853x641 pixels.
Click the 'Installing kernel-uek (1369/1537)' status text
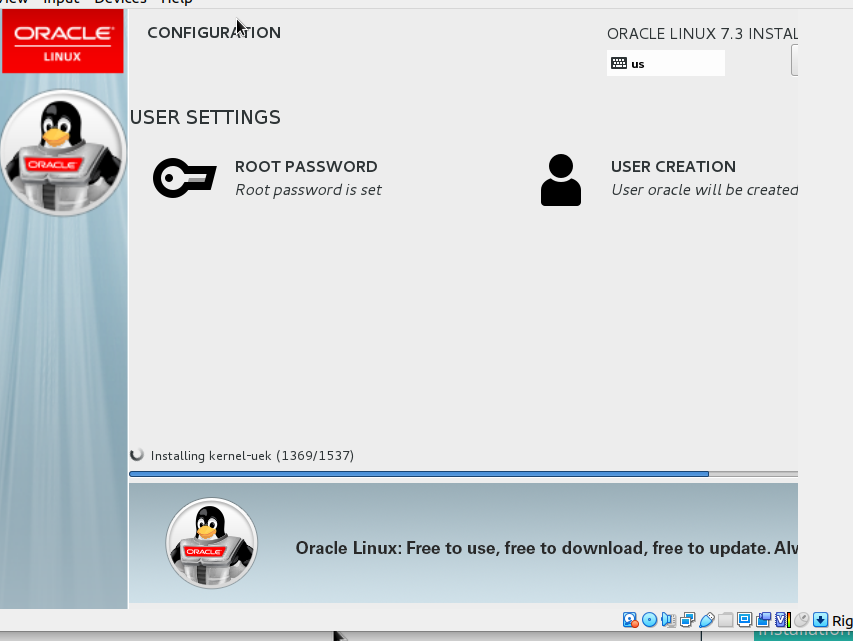[x=252, y=455]
